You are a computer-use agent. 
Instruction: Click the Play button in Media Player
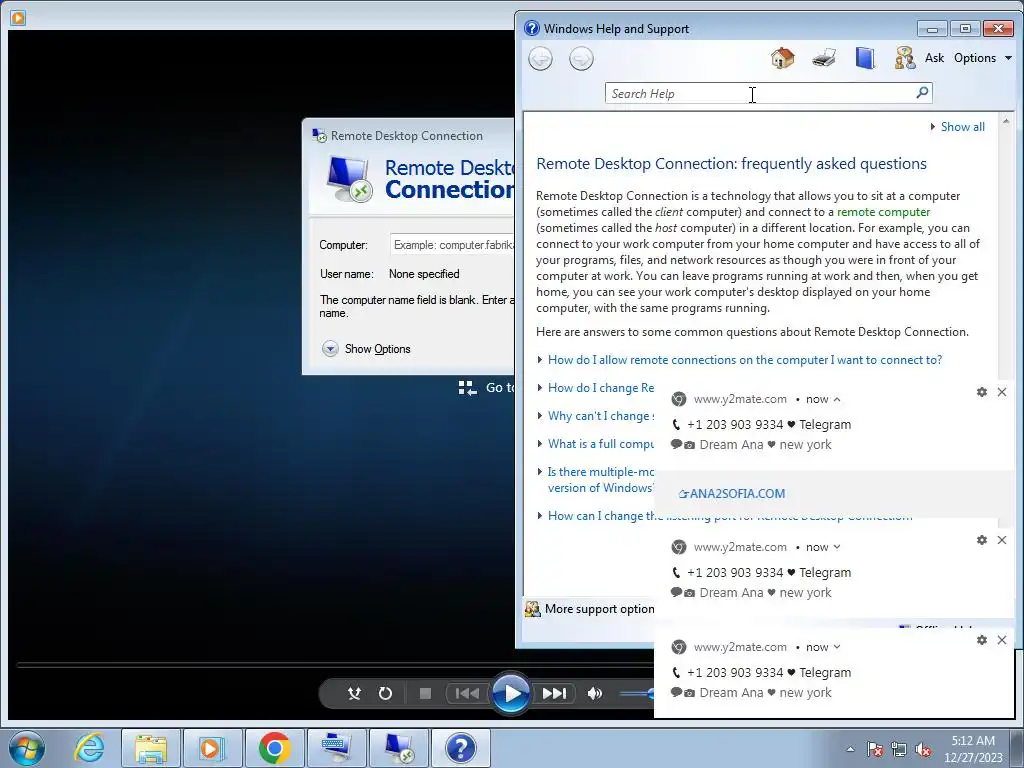(511, 693)
